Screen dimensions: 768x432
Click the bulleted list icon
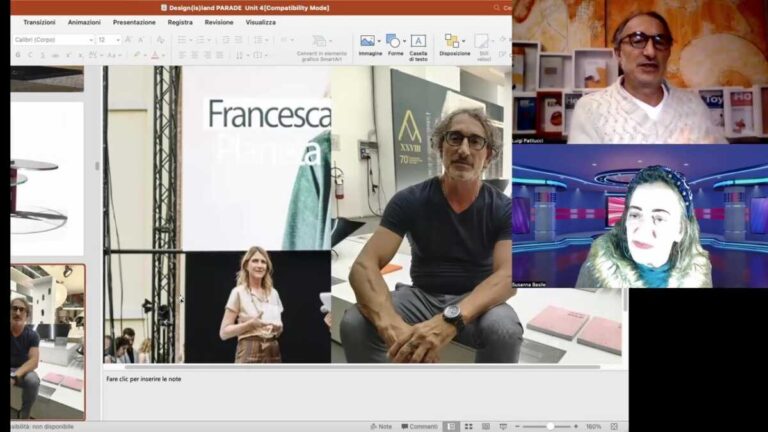pos(182,40)
